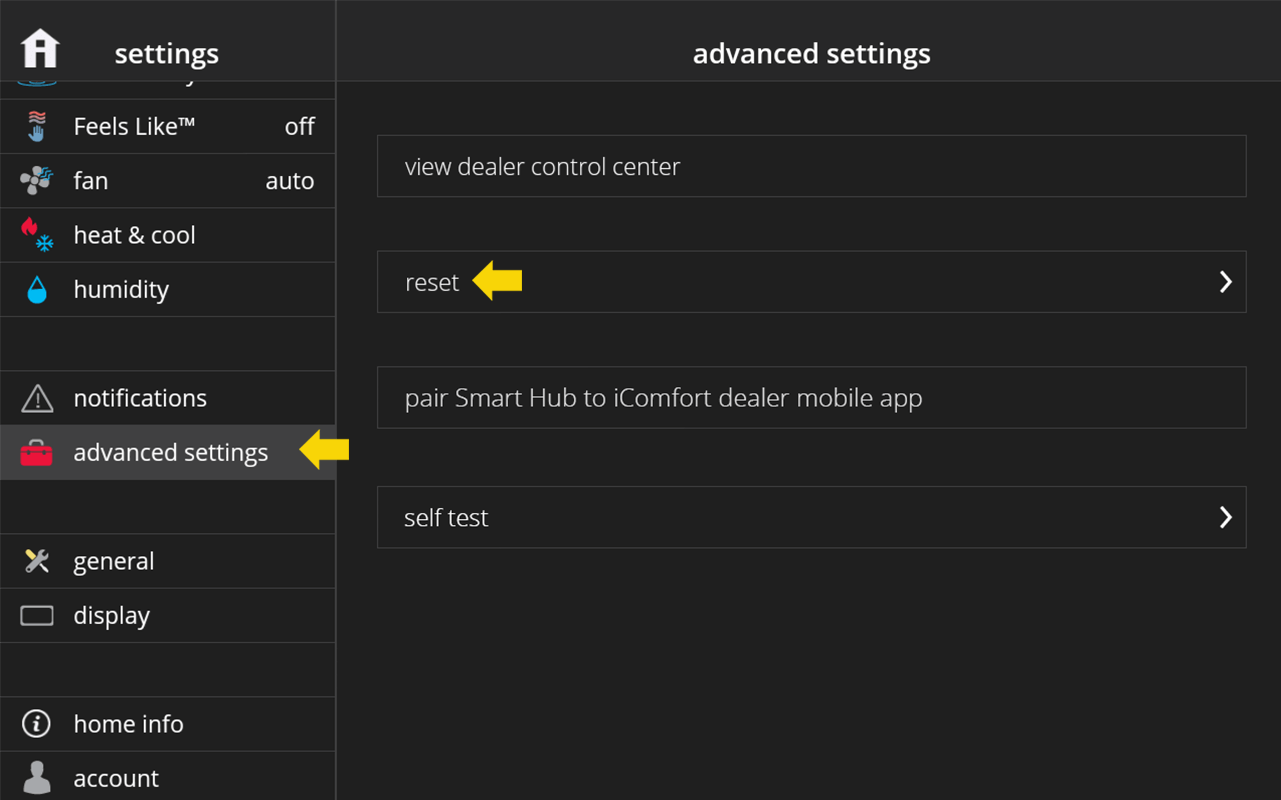Pair Smart Hub to iComfort dealer app
Image resolution: width=1281 pixels, height=800 pixels.
[x=811, y=397]
